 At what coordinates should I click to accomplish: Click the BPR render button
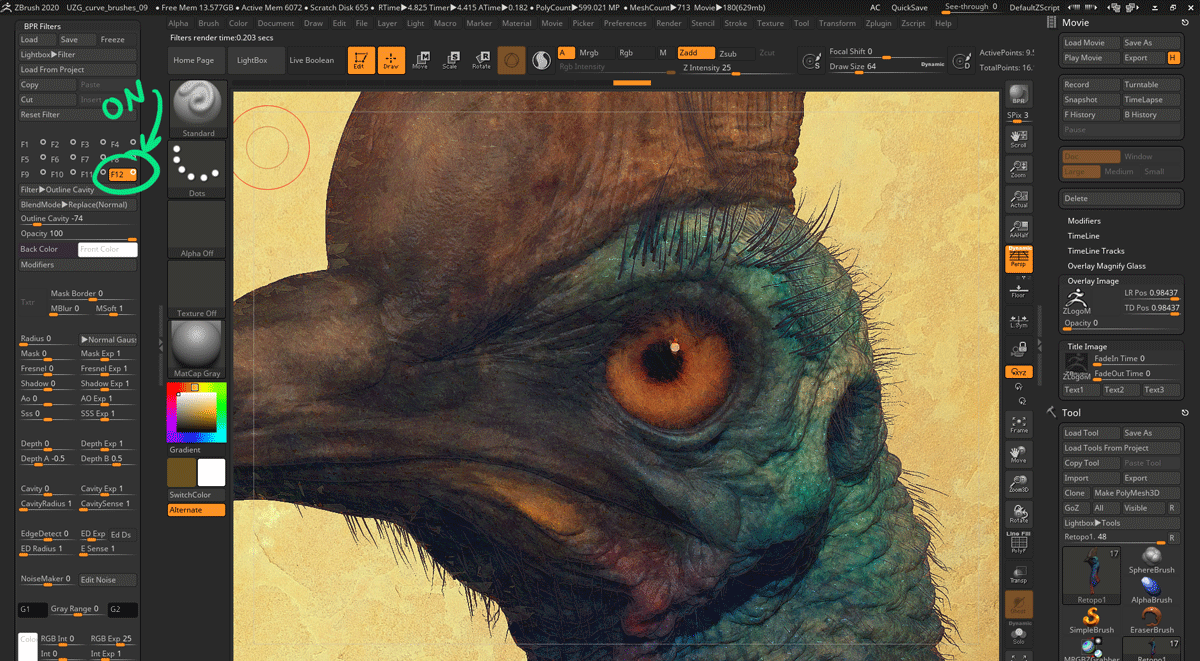click(x=1018, y=94)
